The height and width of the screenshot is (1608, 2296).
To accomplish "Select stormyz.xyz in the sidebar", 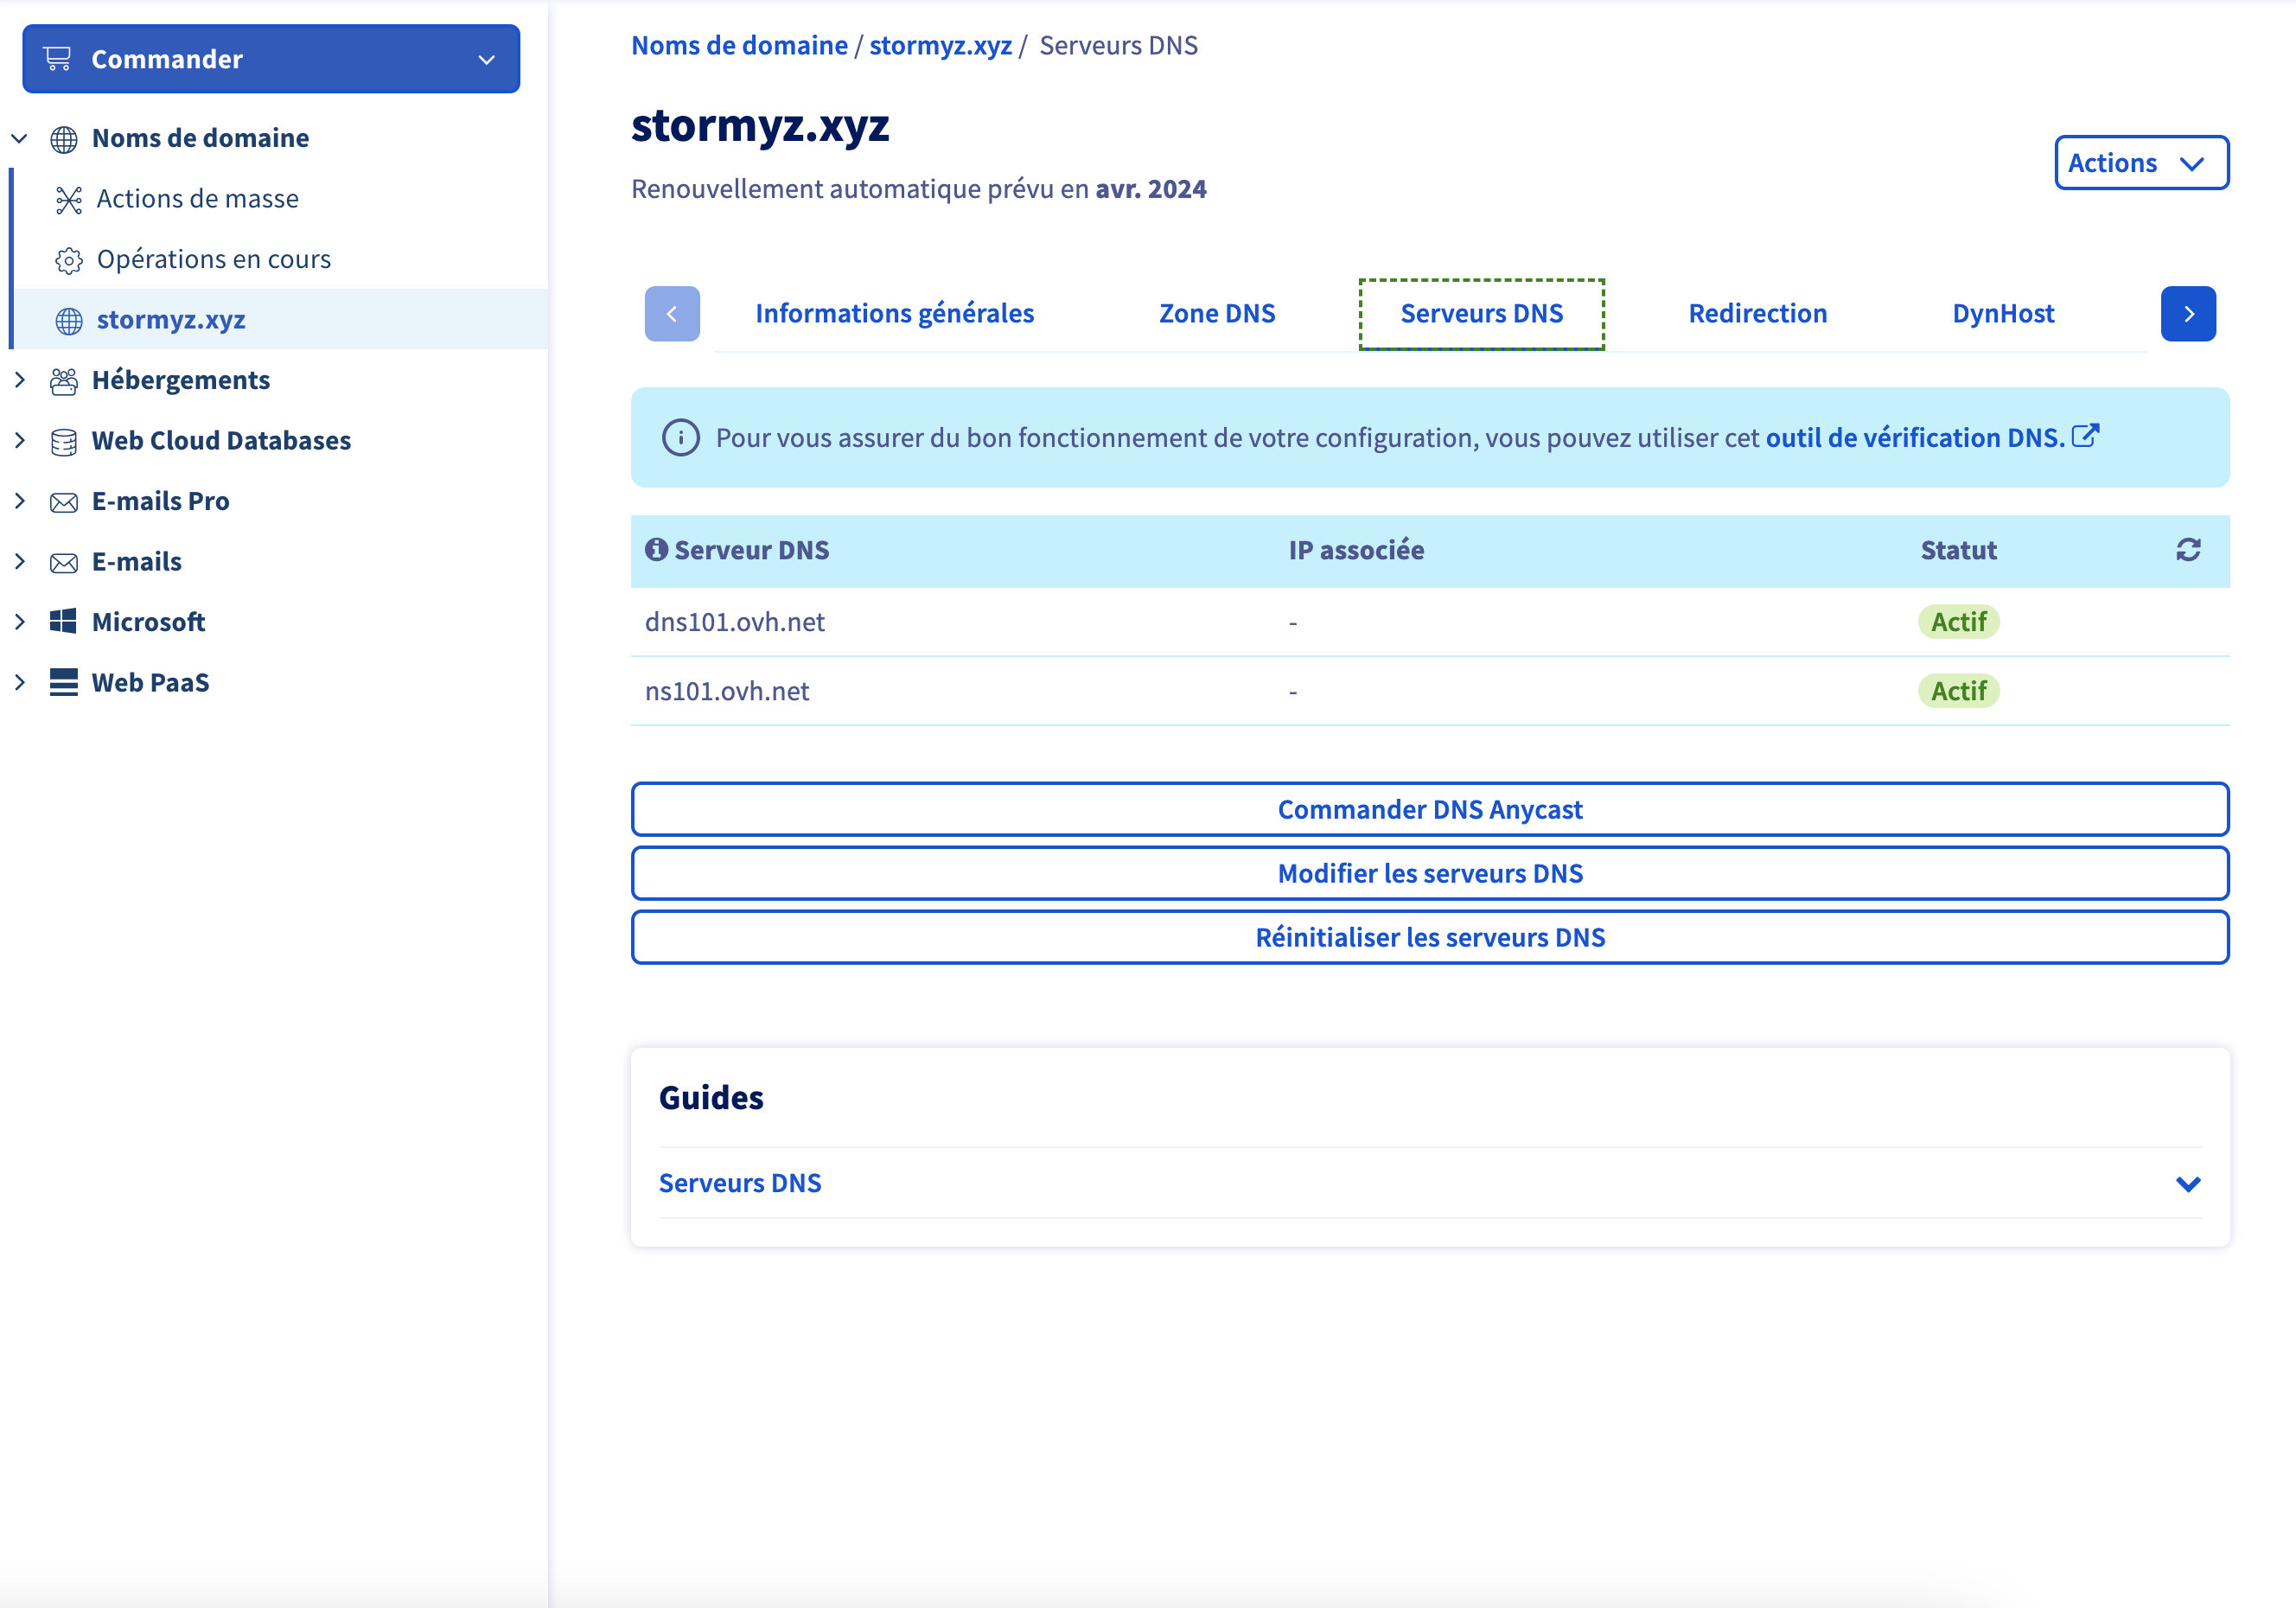I will coord(171,320).
